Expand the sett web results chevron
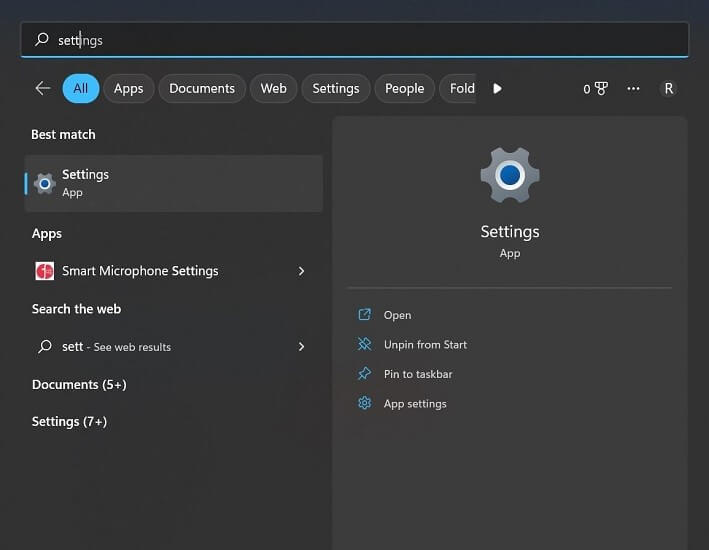 tap(301, 346)
